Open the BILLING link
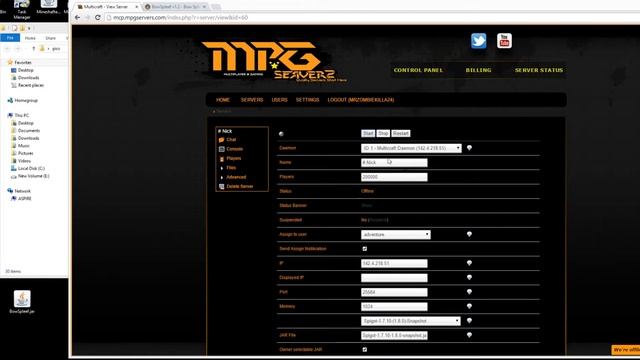640x360 pixels. pyautogui.click(x=478, y=70)
